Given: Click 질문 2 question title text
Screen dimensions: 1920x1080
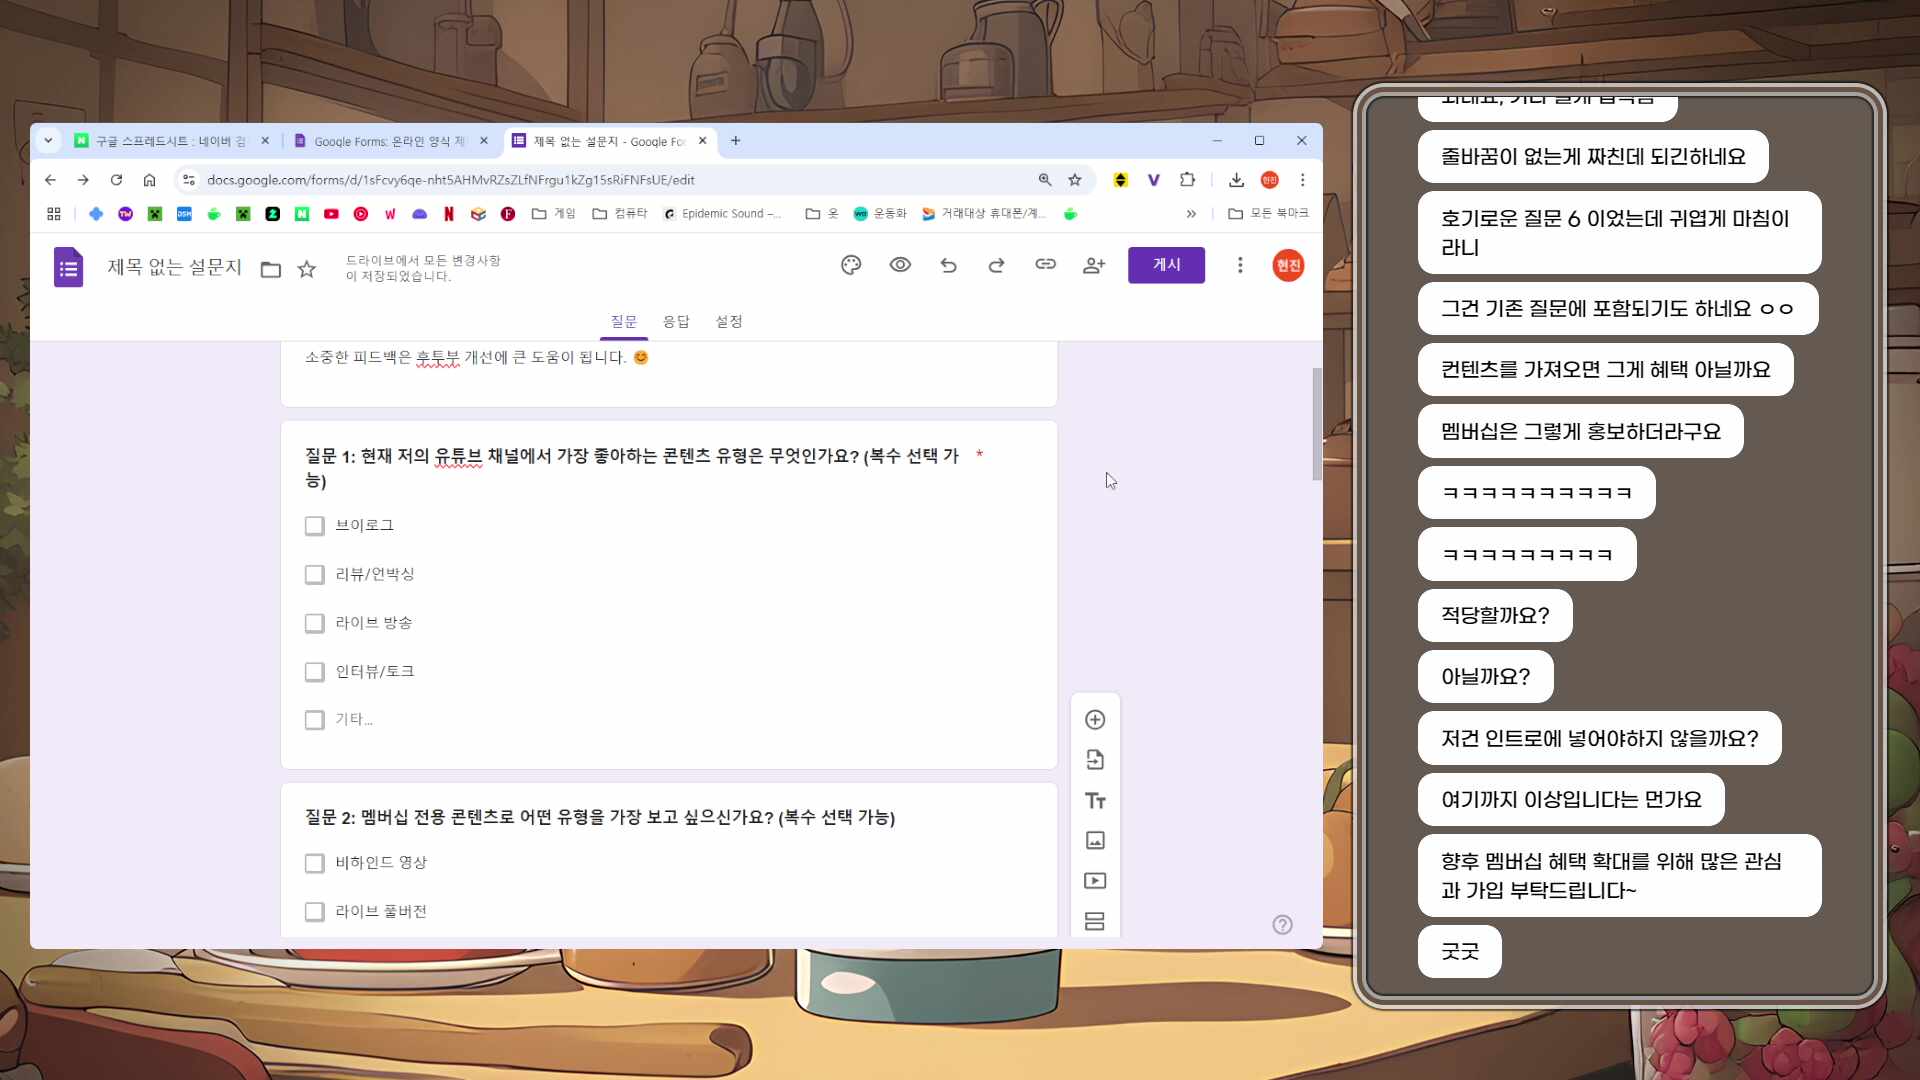Looking at the screenshot, I should pos(600,818).
